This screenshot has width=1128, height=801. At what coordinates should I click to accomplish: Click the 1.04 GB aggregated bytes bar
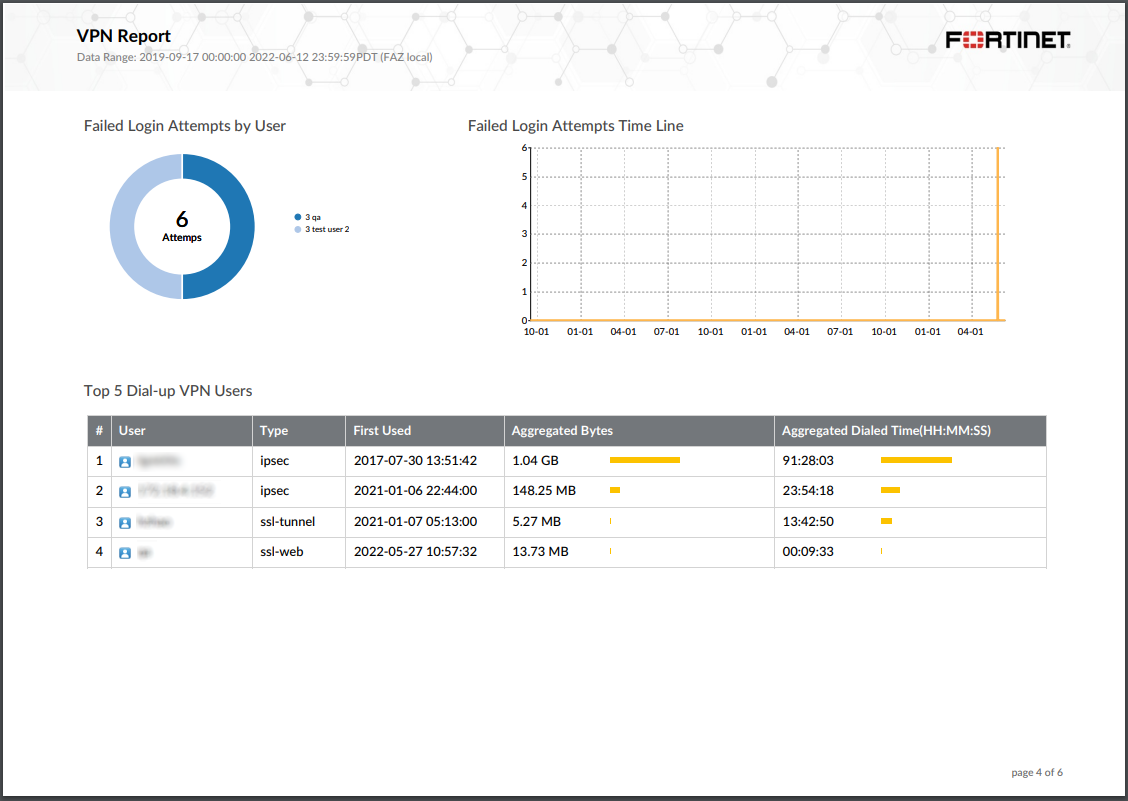point(645,460)
